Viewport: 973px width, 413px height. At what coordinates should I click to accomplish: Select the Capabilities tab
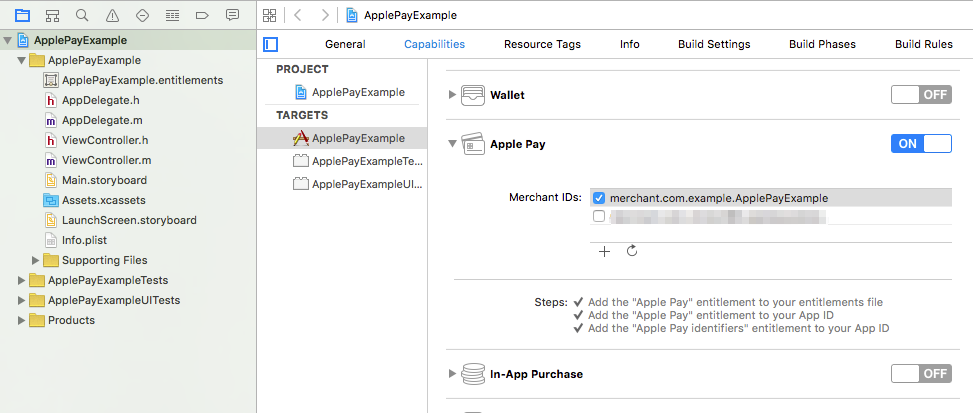coord(434,44)
